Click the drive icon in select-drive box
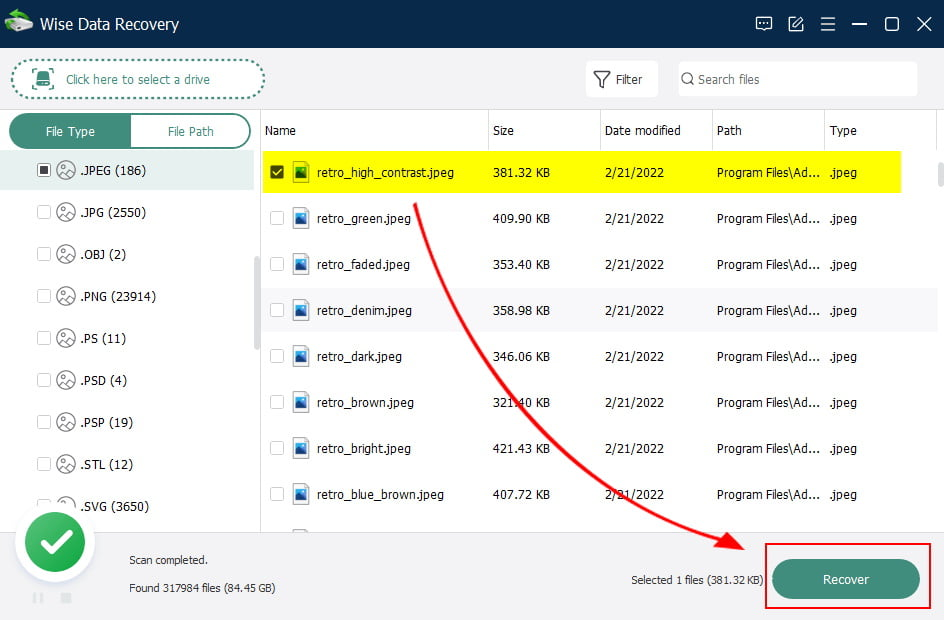The width and height of the screenshot is (944, 620). (x=43, y=79)
